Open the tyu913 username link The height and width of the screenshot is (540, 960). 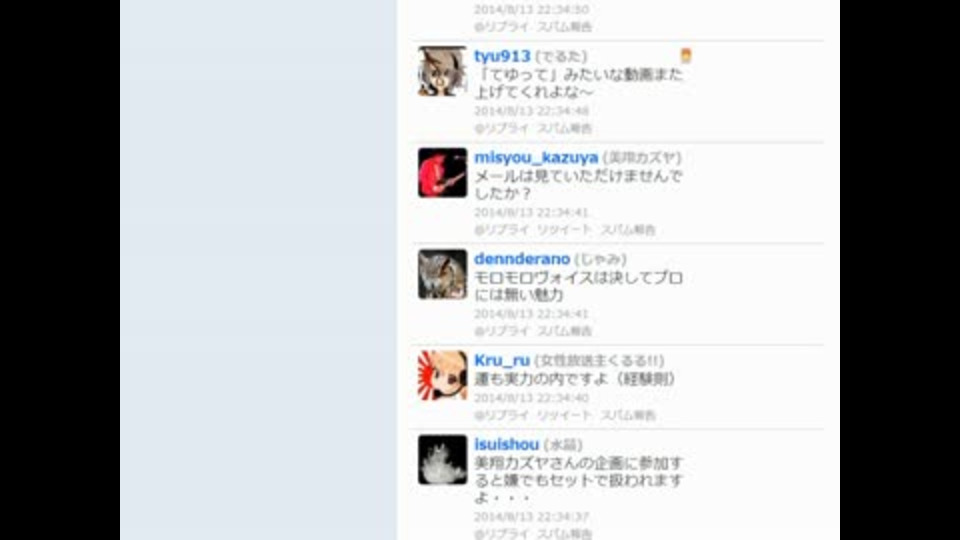502,56
